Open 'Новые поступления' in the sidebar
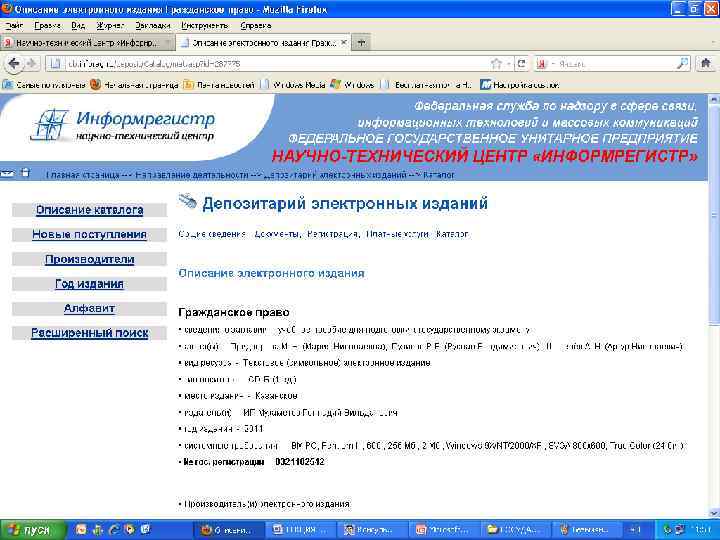The height and width of the screenshot is (540, 720). point(90,235)
